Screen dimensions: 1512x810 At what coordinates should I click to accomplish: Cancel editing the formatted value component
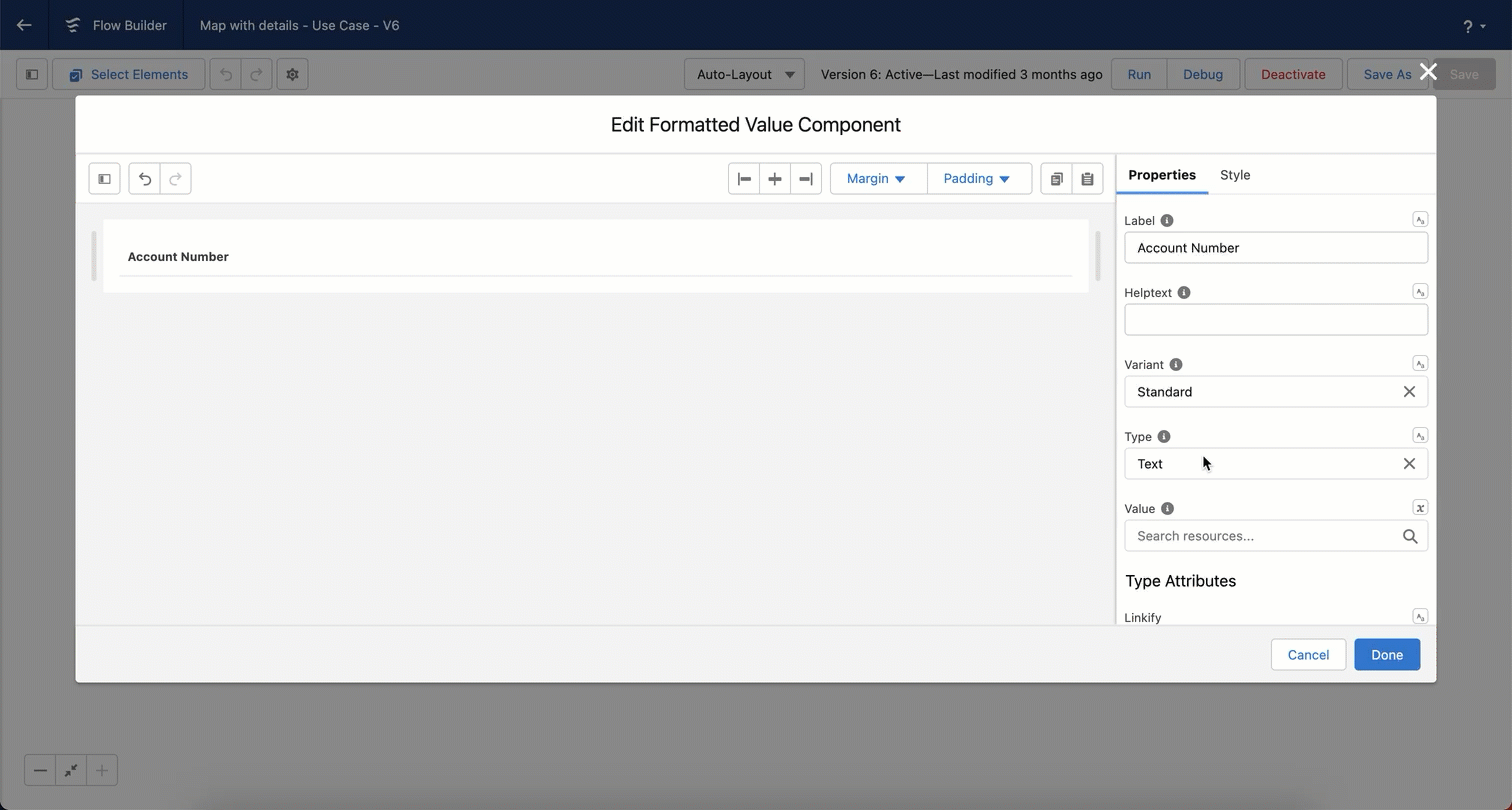(x=1307, y=655)
